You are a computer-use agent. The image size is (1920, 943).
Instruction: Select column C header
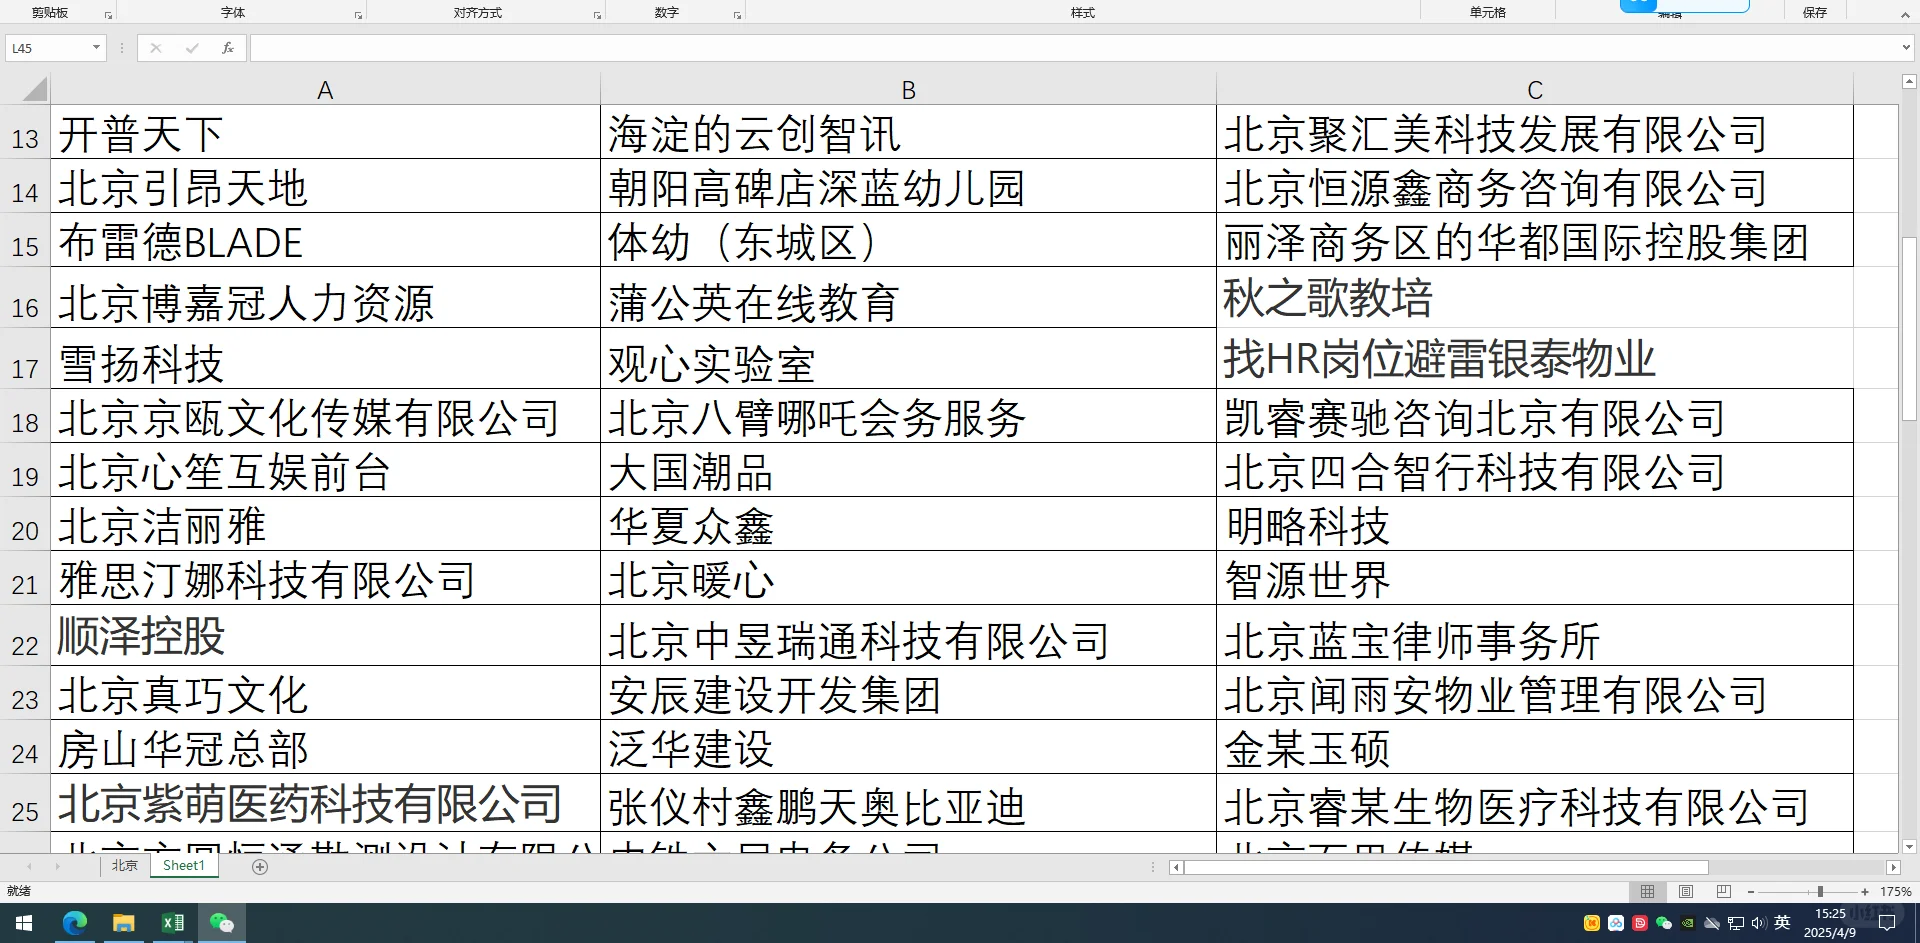[x=1535, y=90]
